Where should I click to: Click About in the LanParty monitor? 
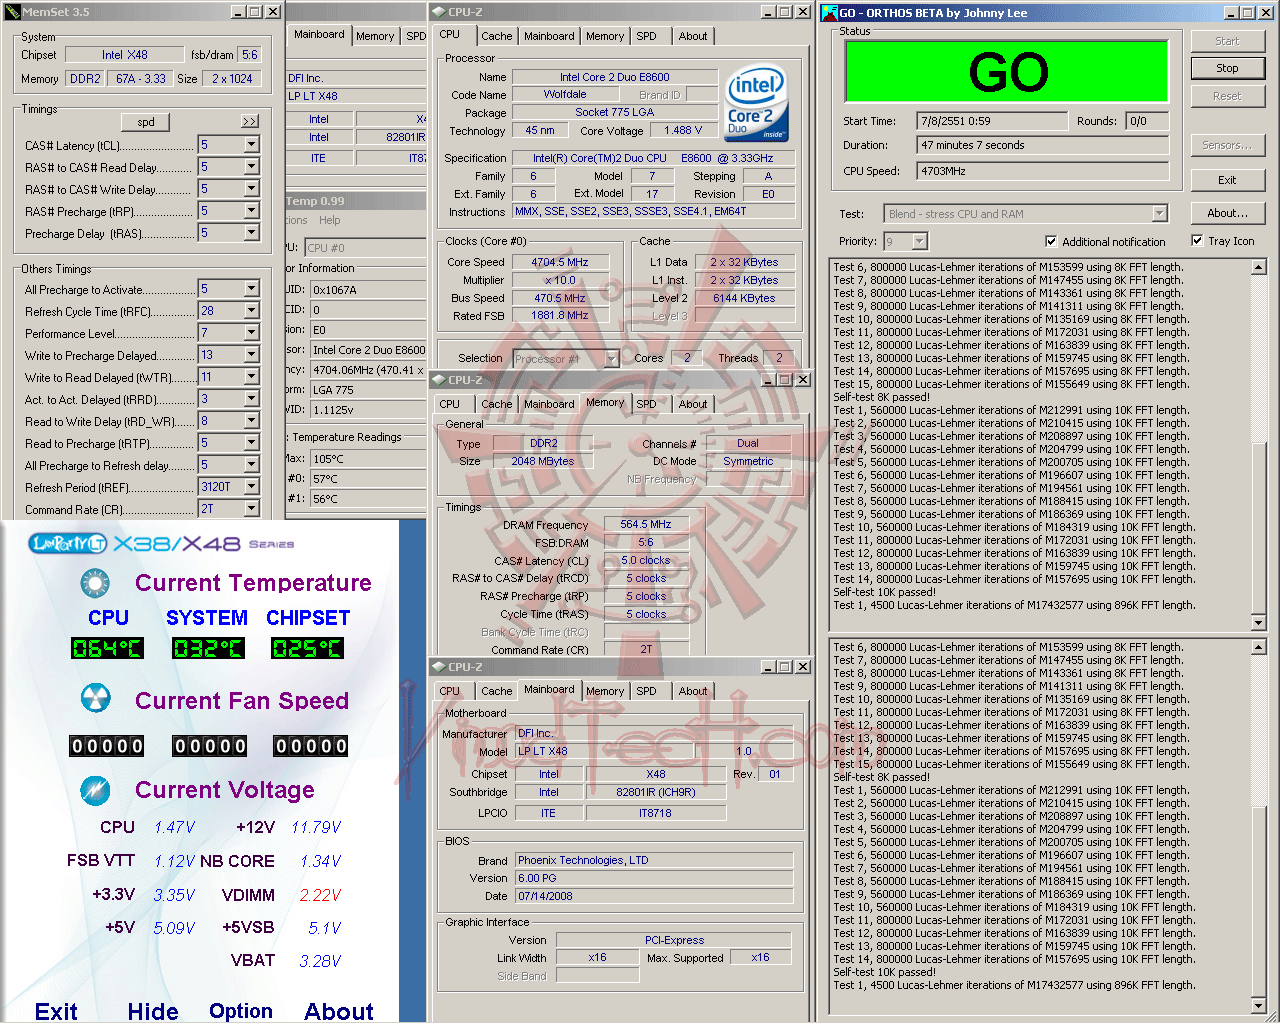pos(339,1011)
